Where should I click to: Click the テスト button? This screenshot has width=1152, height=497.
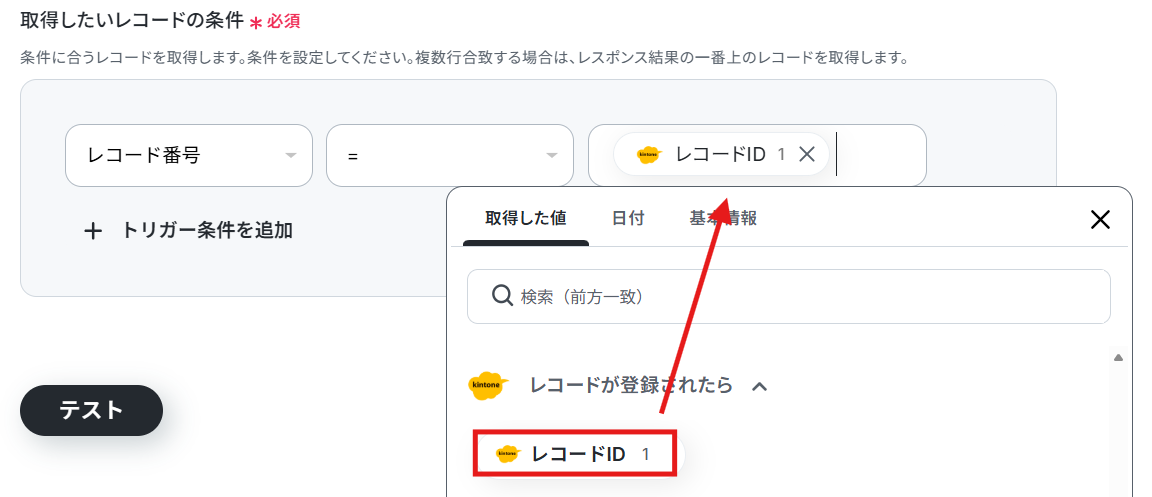coord(91,410)
